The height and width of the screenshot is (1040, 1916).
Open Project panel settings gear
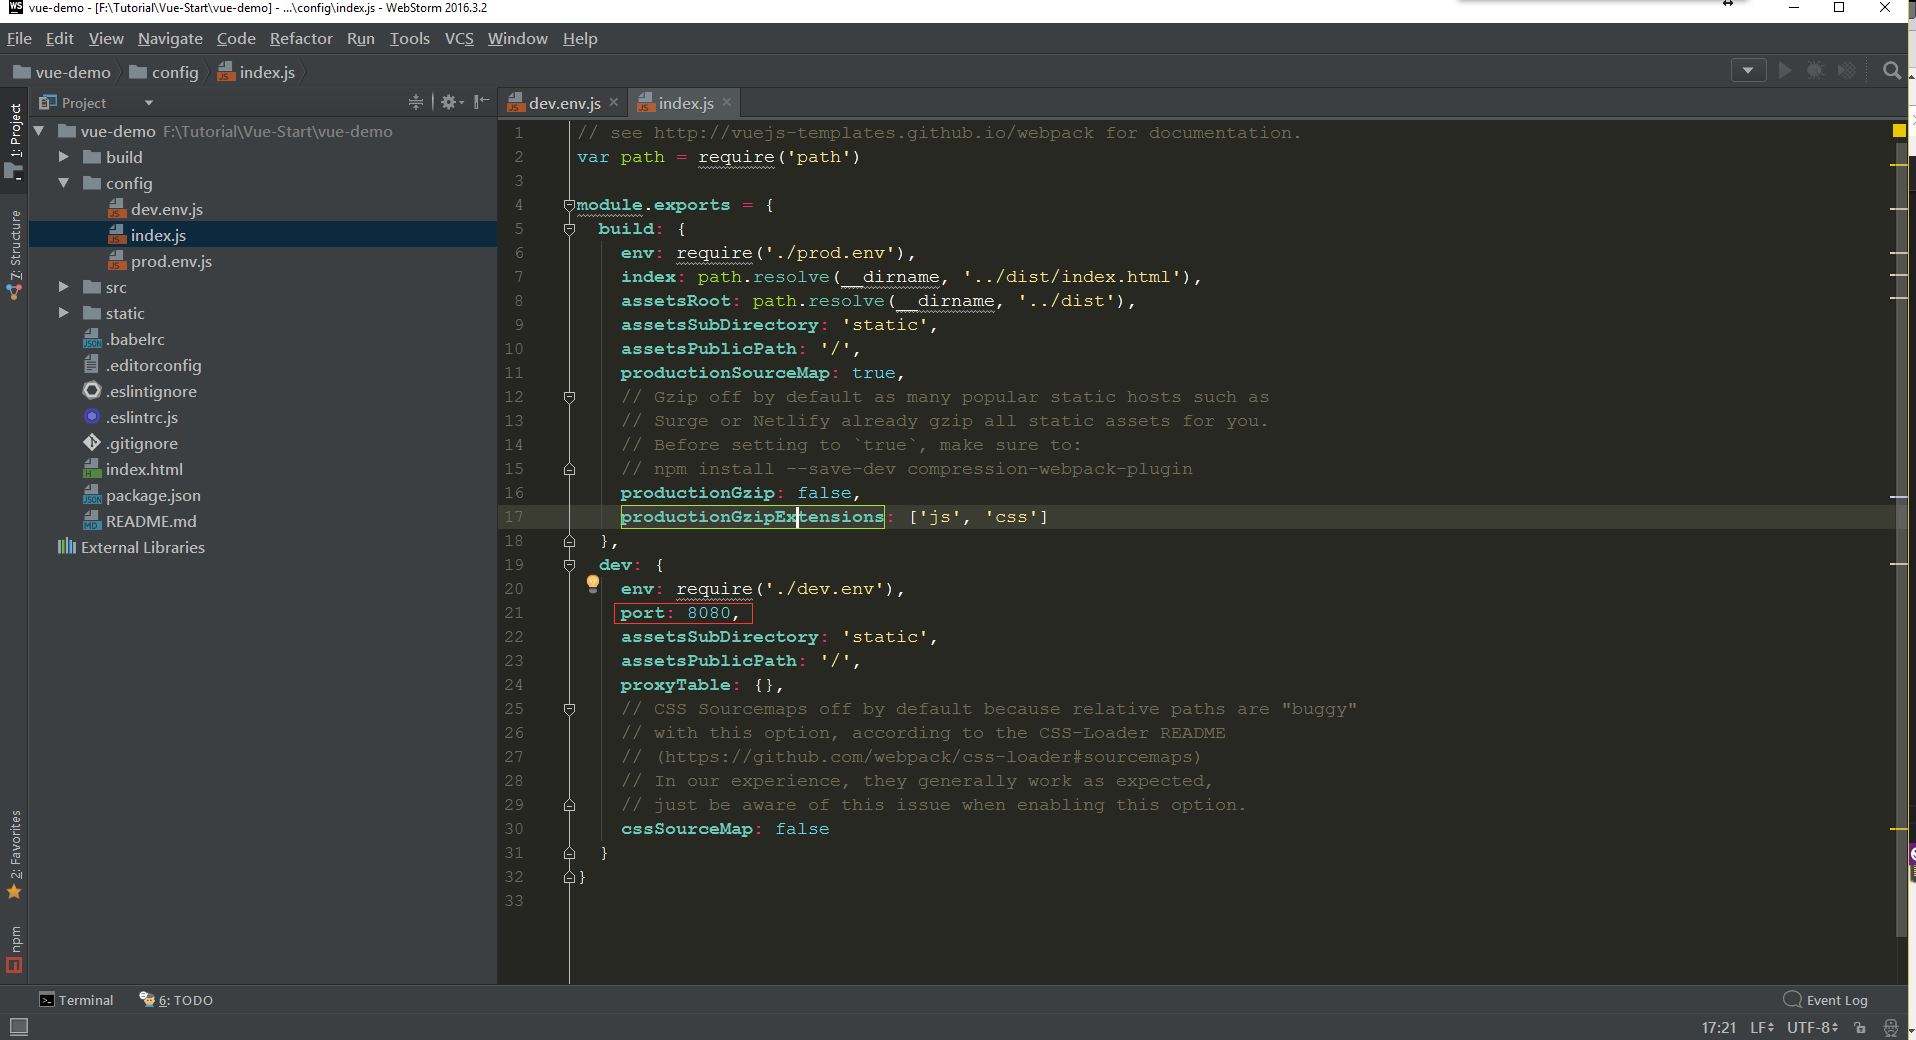tap(452, 102)
